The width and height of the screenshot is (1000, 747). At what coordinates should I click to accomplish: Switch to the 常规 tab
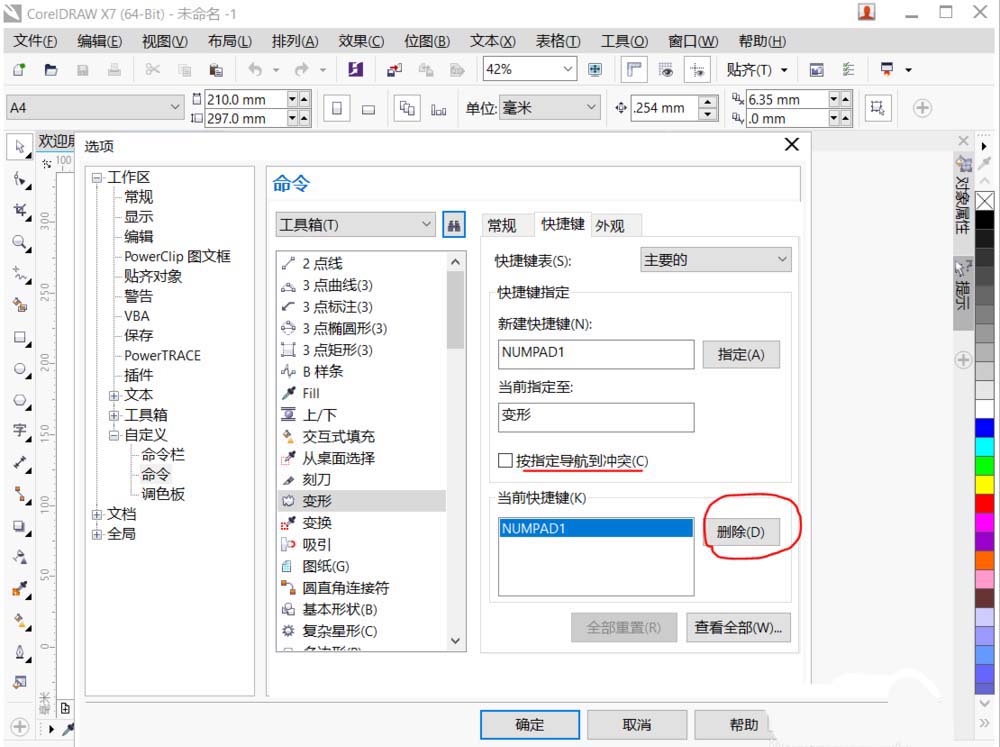click(x=501, y=225)
